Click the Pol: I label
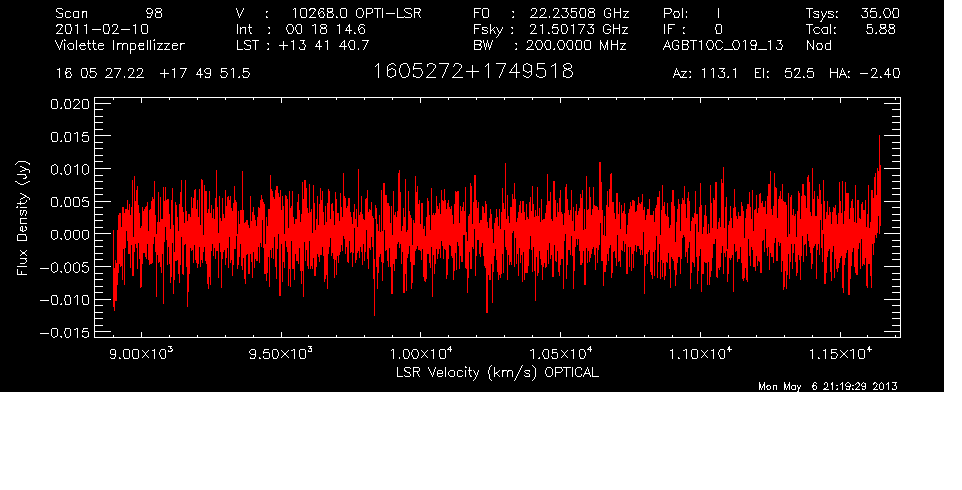This screenshot has height=490, width=962. (x=692, y=13)
